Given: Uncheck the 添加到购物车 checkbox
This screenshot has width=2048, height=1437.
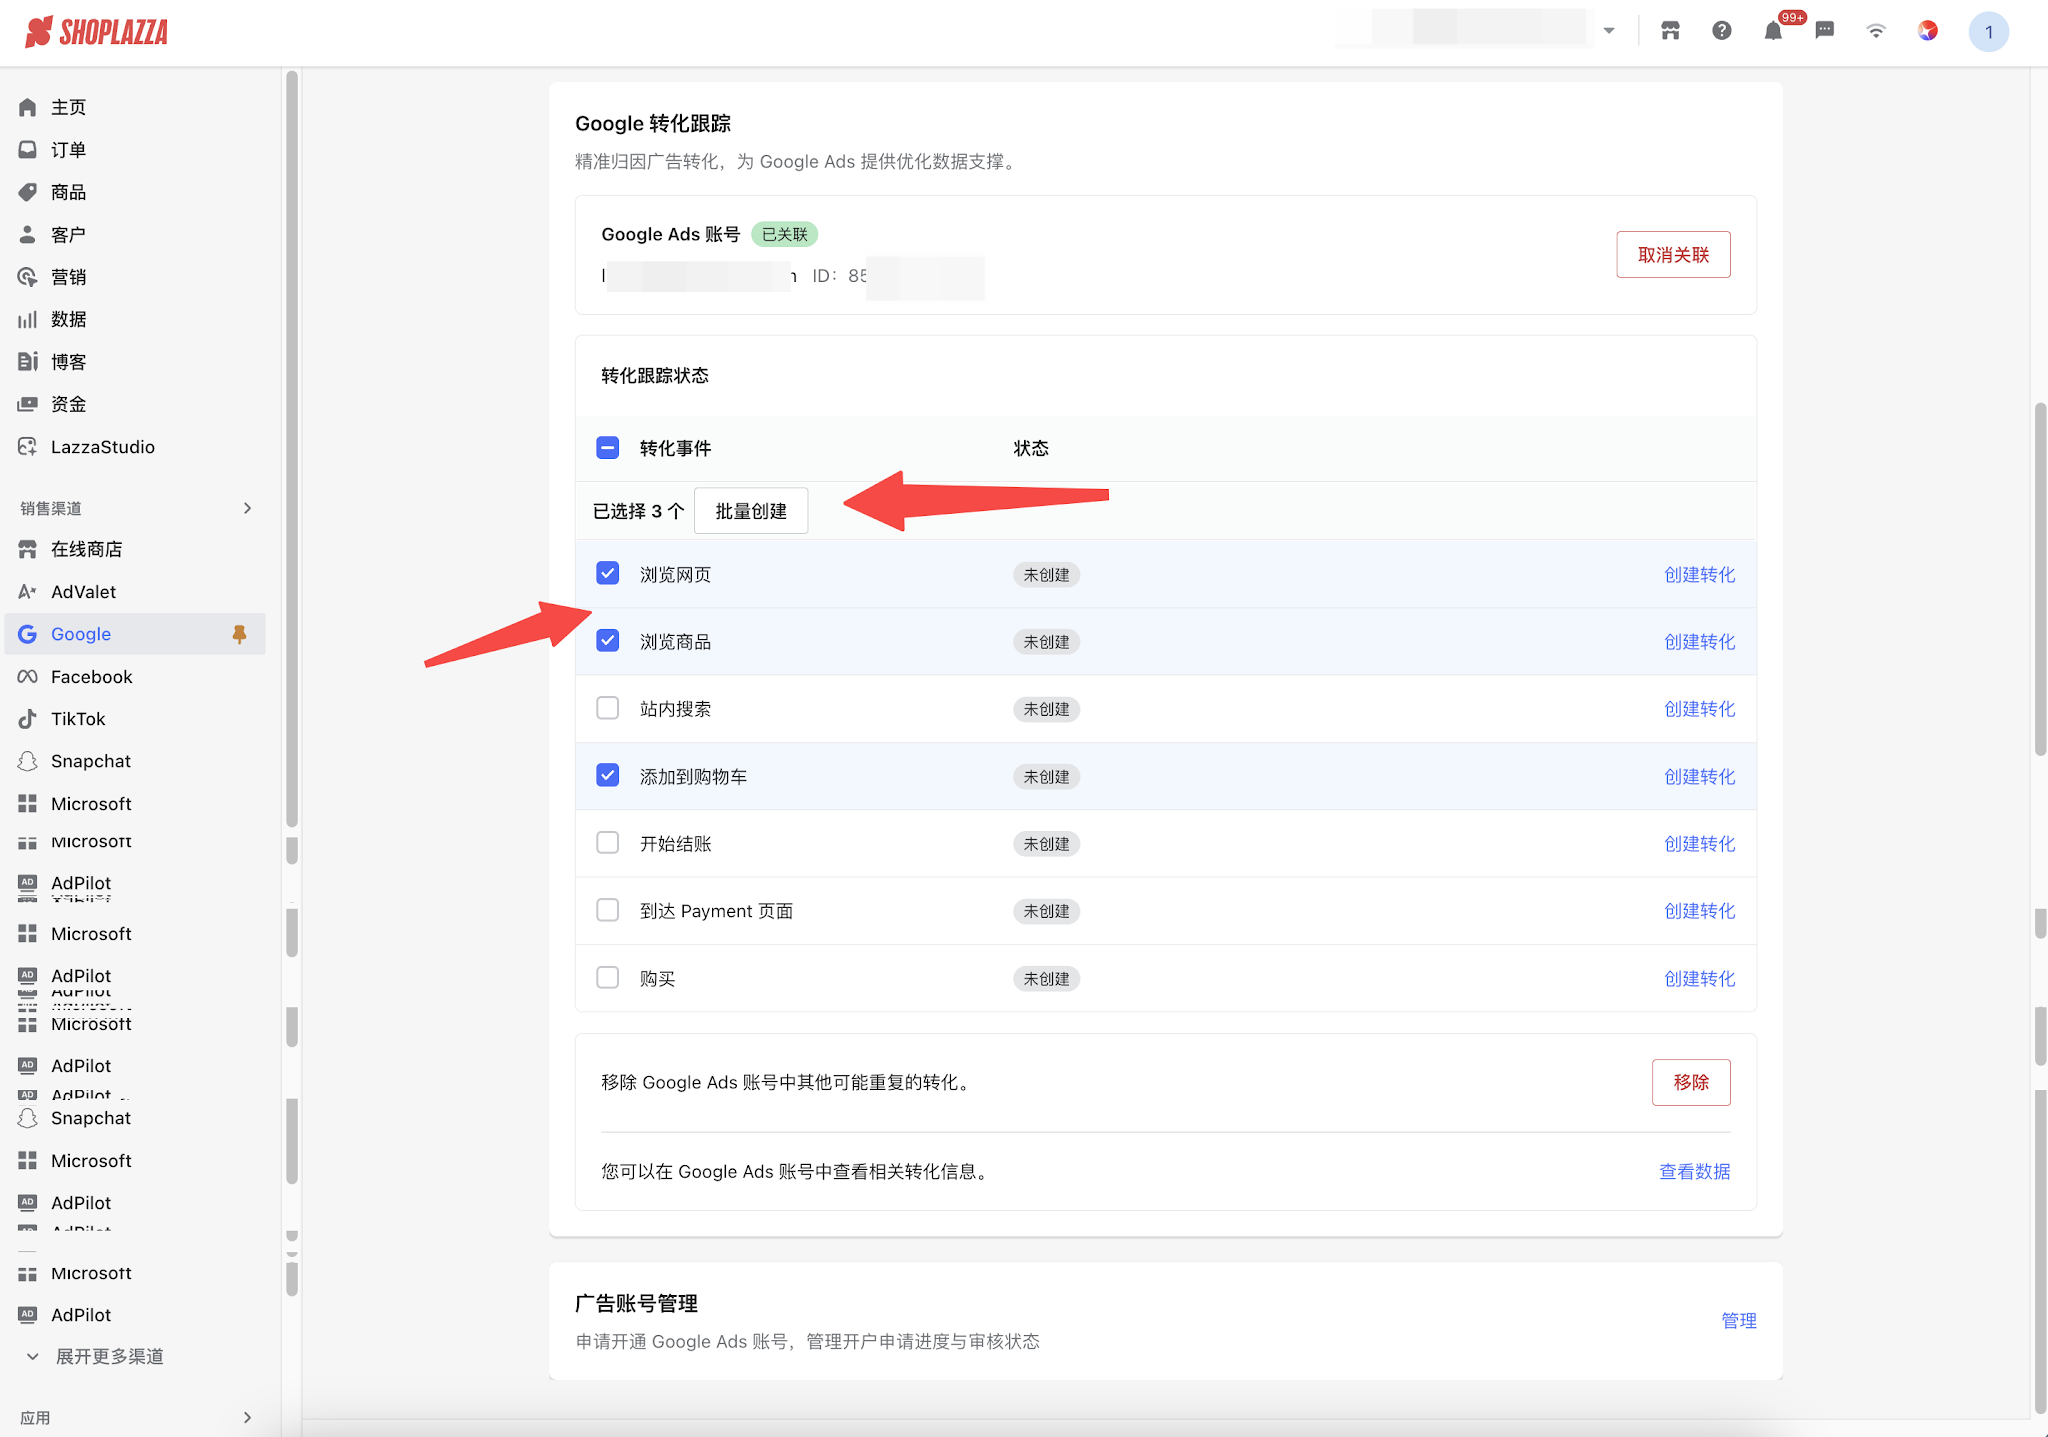Looking at the screenshot, I should click(608, 775).
